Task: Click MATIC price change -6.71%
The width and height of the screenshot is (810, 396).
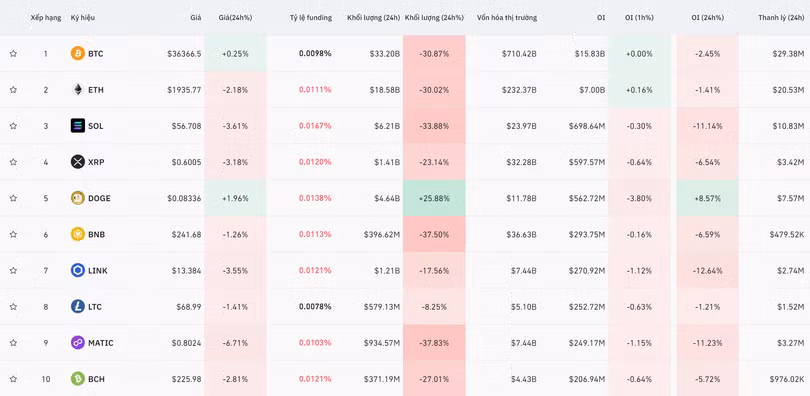Action: point(235,343)
